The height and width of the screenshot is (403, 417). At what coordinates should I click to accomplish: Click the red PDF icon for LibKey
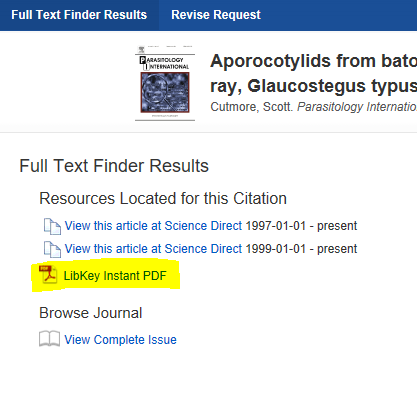tap(48, 275)
